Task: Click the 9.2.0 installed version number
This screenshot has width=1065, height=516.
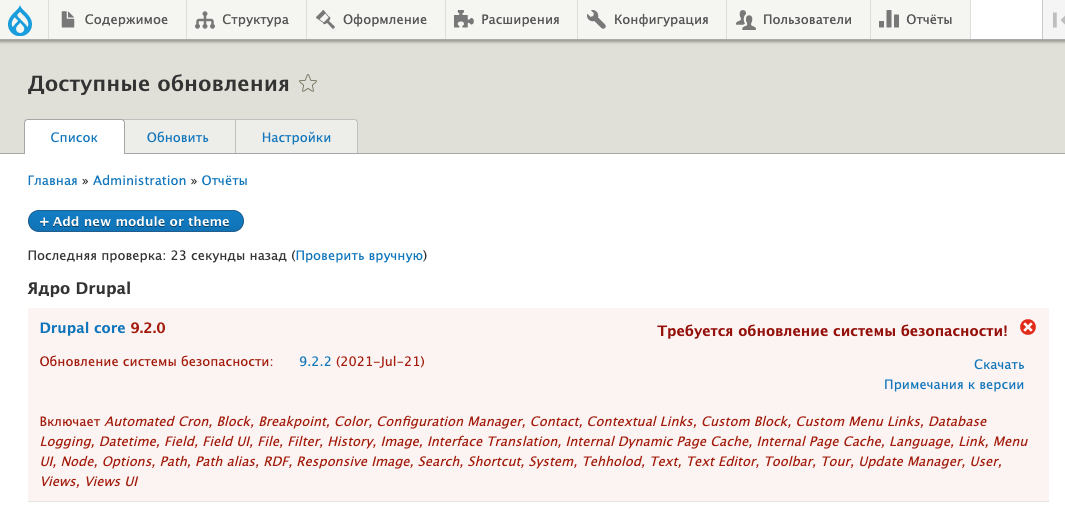Action: coord(148,328)
